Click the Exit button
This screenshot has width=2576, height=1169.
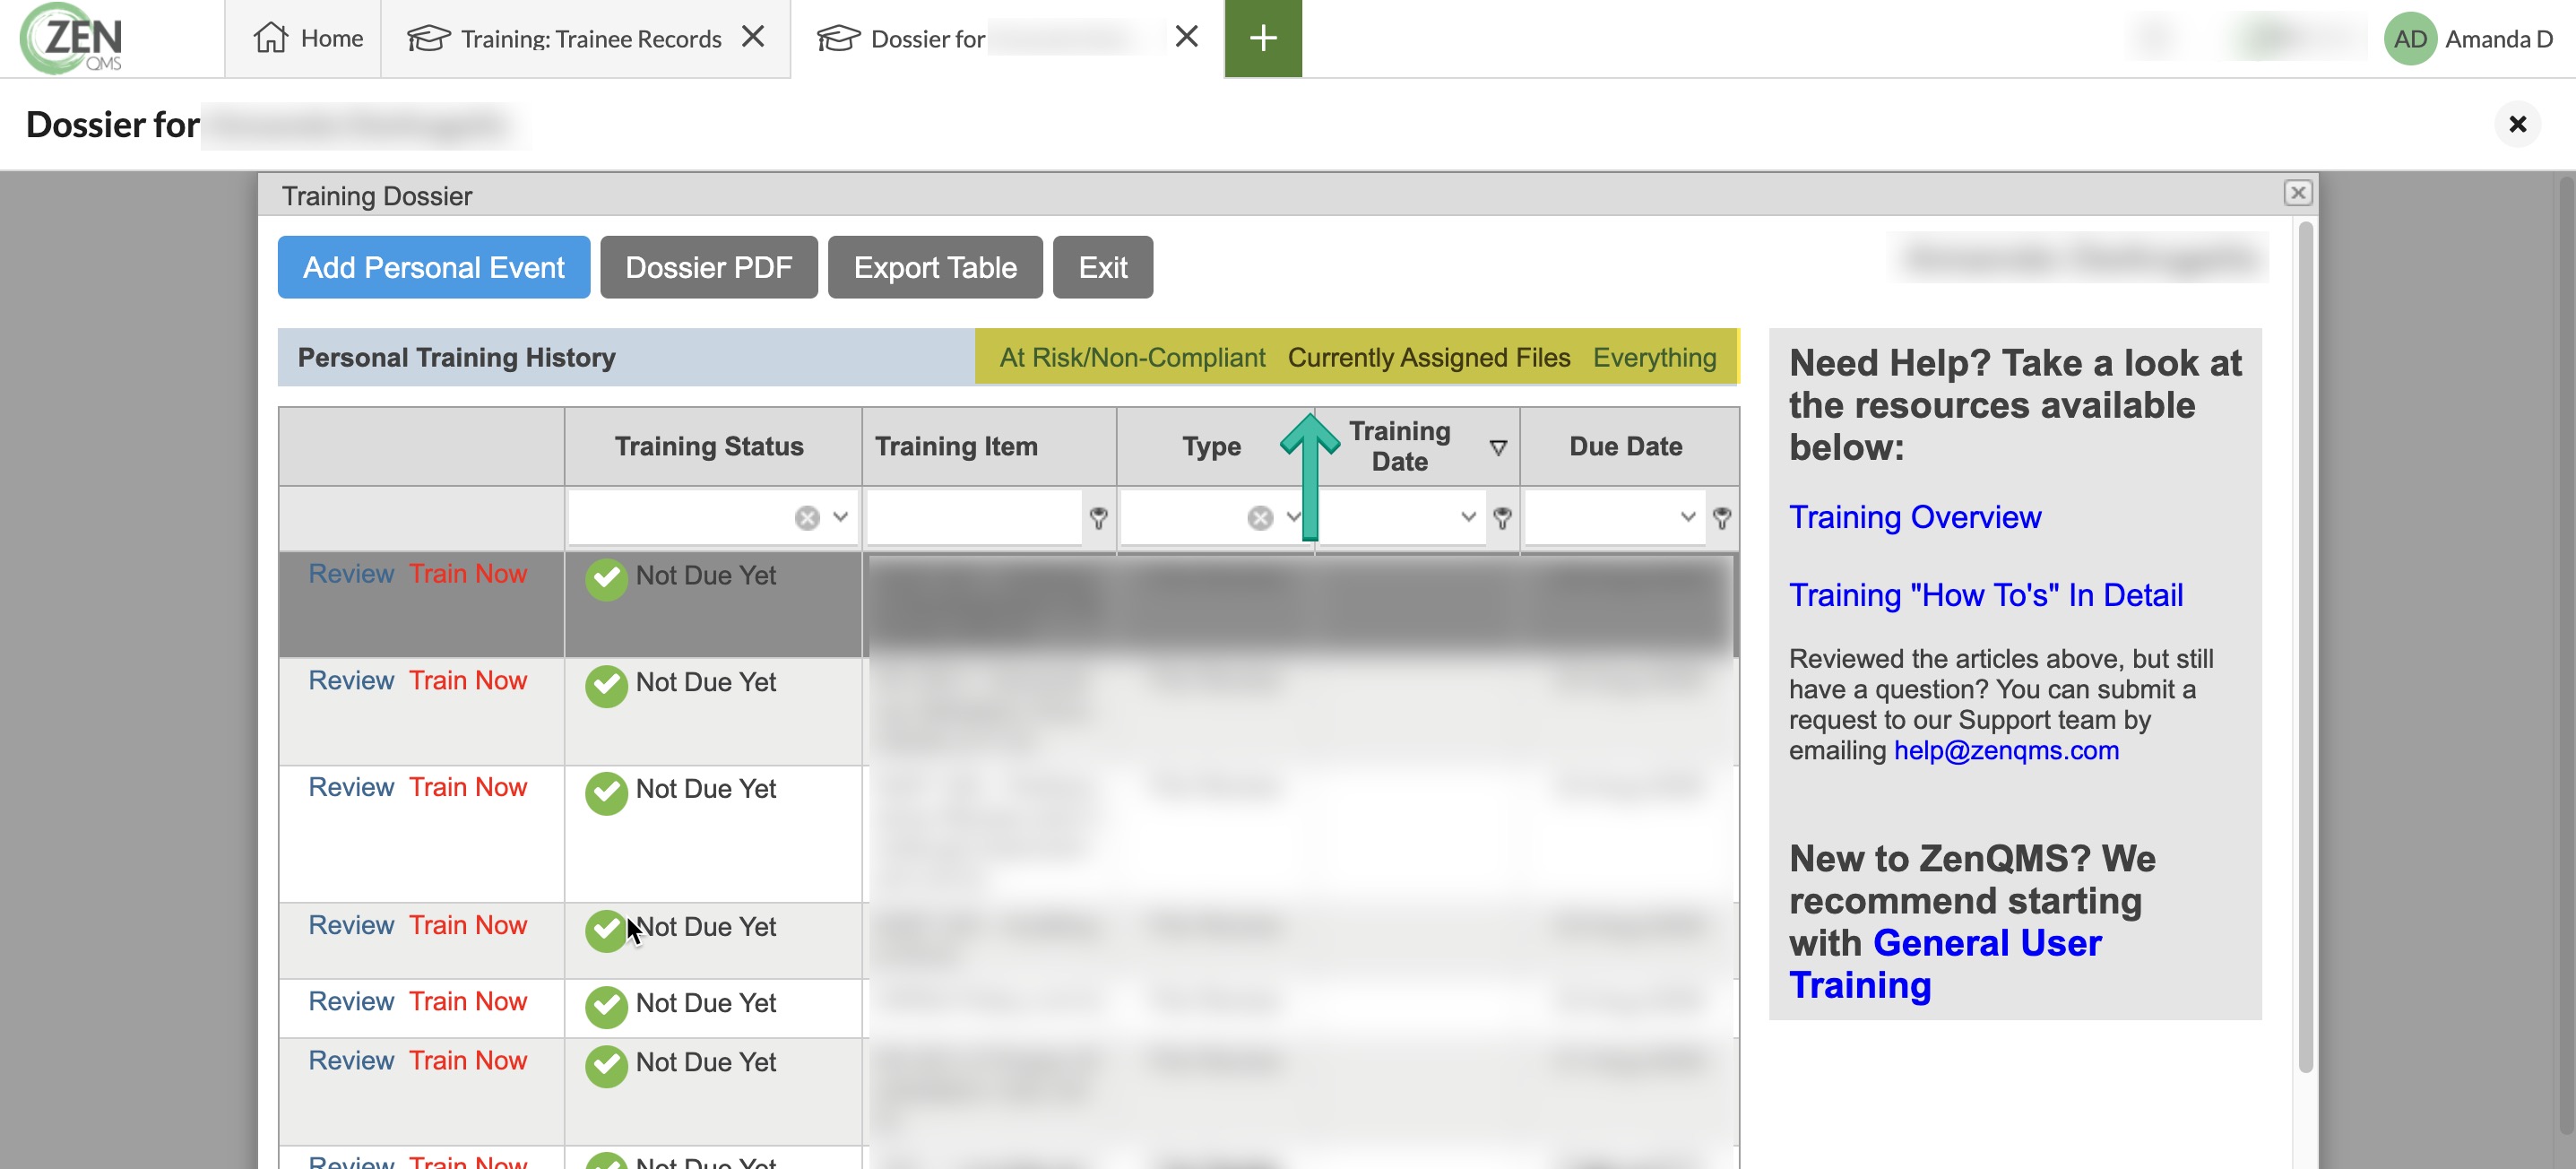[1103, 267]
